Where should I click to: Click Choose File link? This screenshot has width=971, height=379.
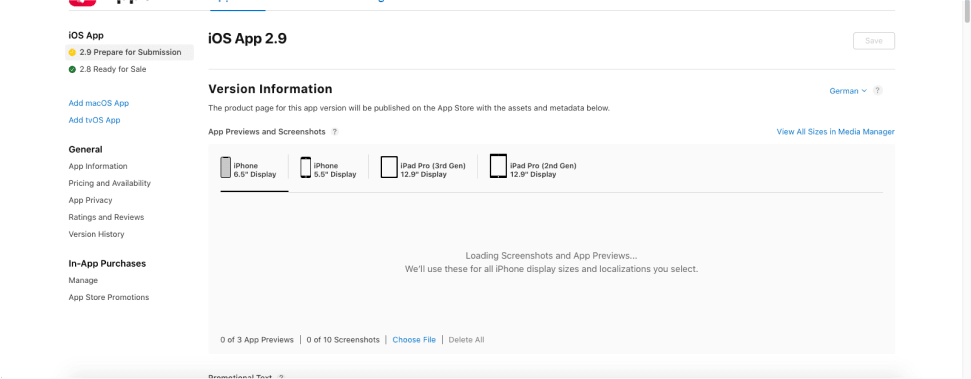[x=414, y=340]
